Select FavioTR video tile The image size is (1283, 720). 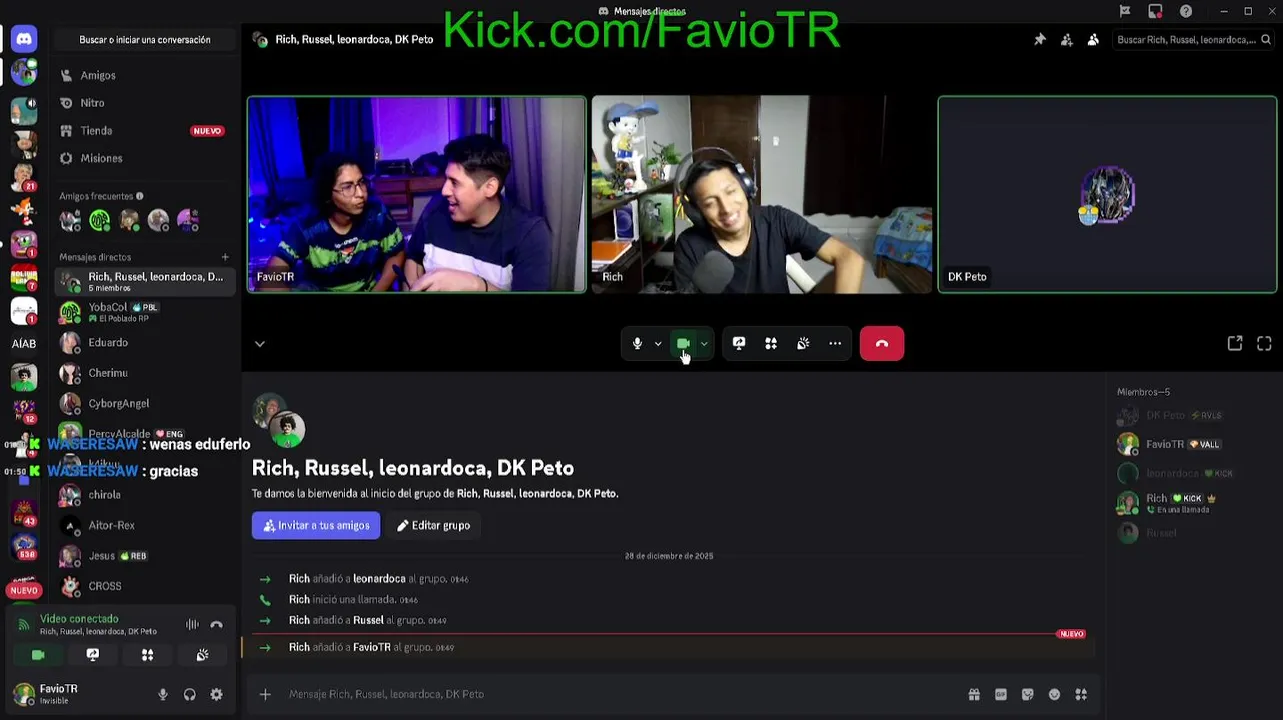click(x=417, y=194)
